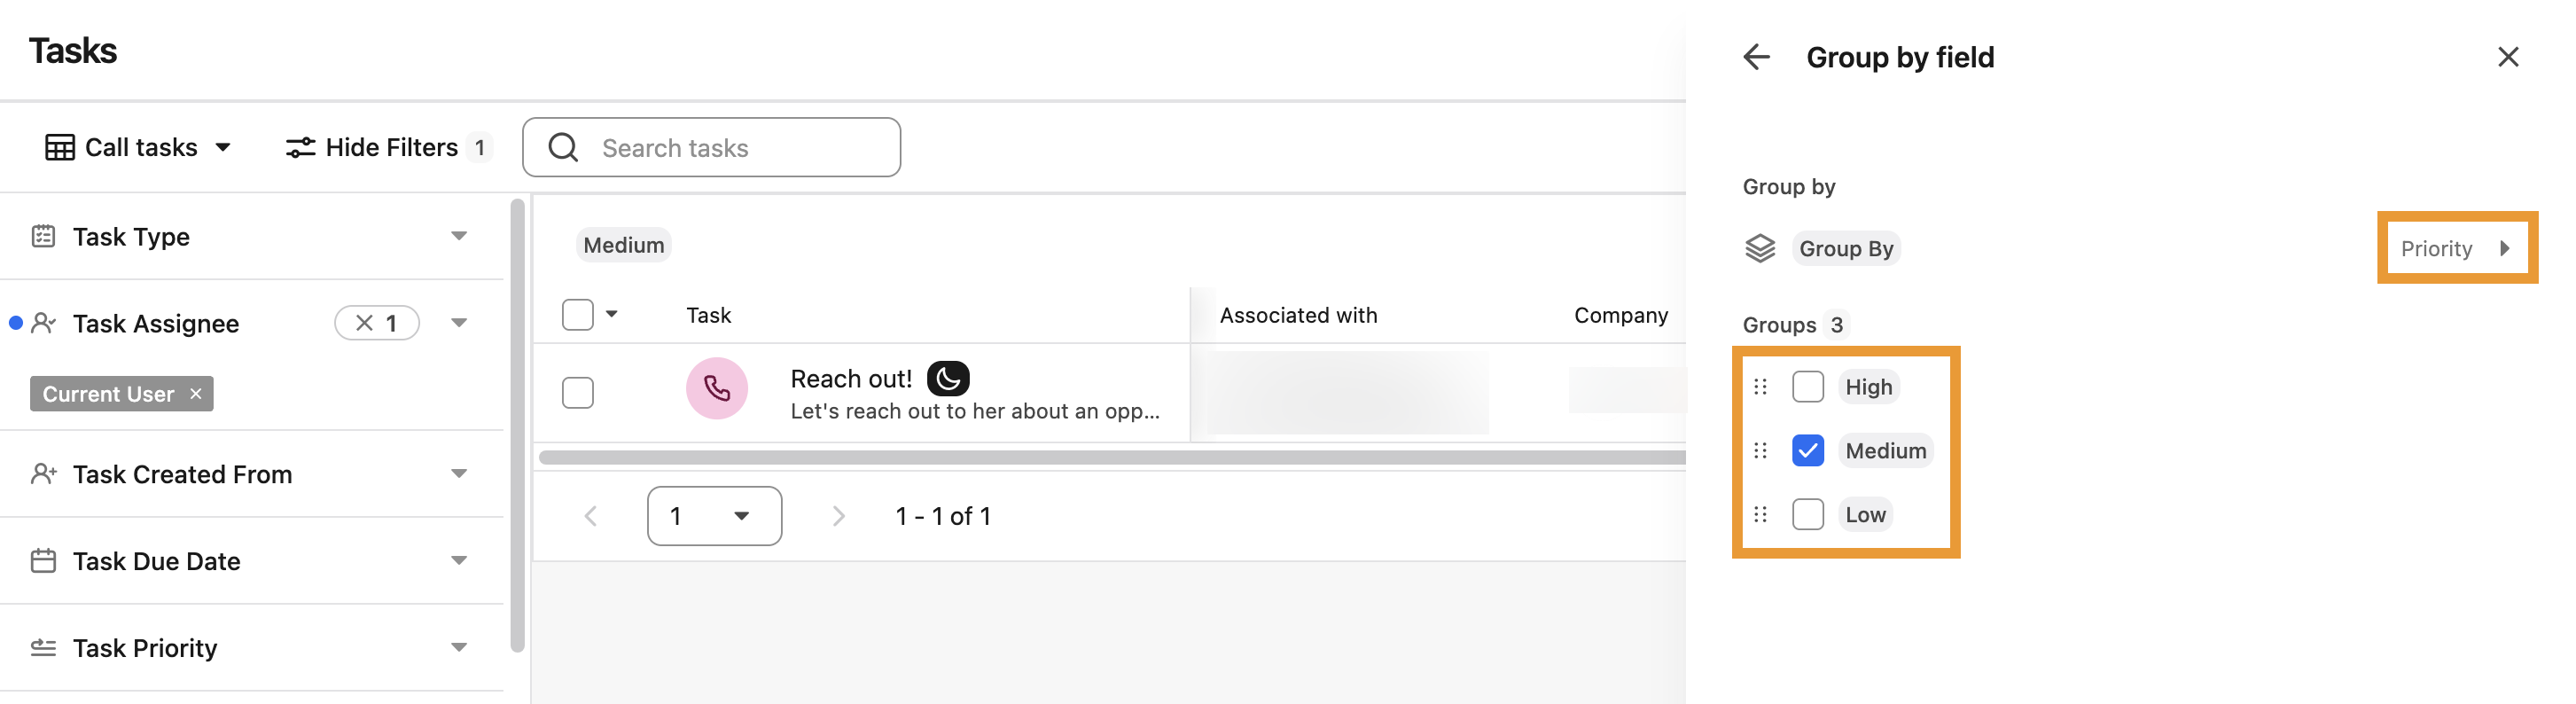Click the pink phone call task icon
Screen dimensions: 2576x704
coord(716,388)
